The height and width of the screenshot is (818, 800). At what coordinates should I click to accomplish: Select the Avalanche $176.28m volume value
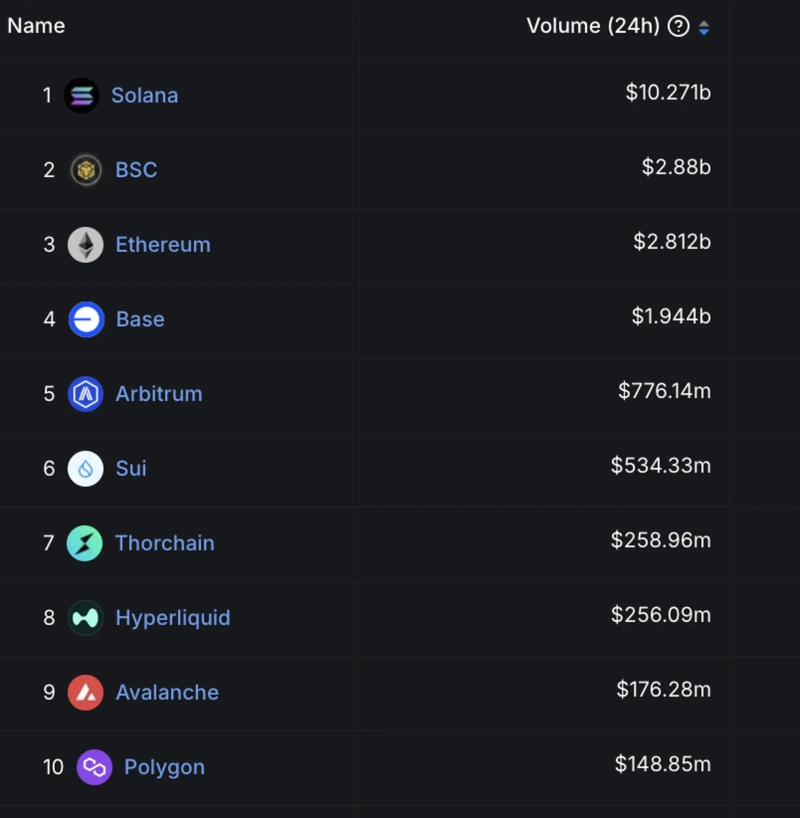663,690
